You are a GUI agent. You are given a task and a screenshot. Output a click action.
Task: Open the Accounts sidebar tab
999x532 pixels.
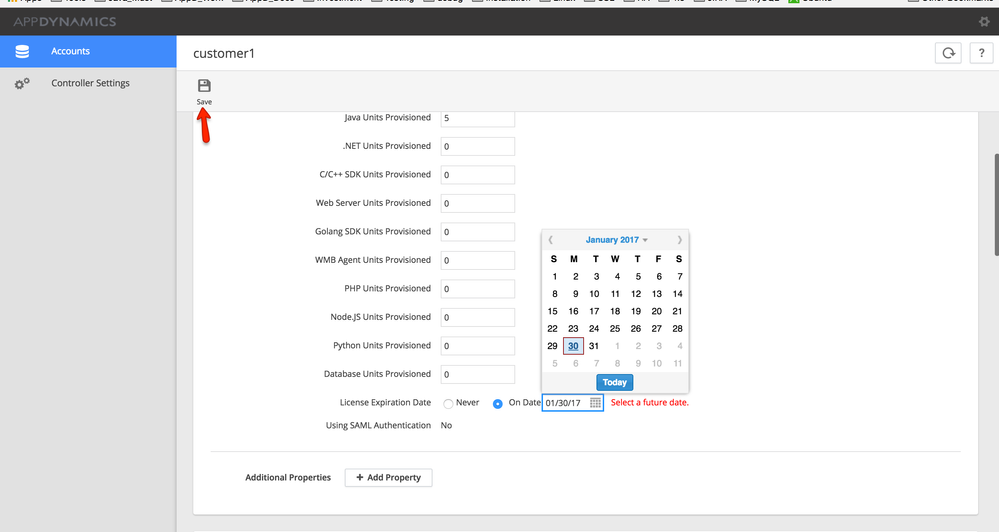click(x=70, y=51)
